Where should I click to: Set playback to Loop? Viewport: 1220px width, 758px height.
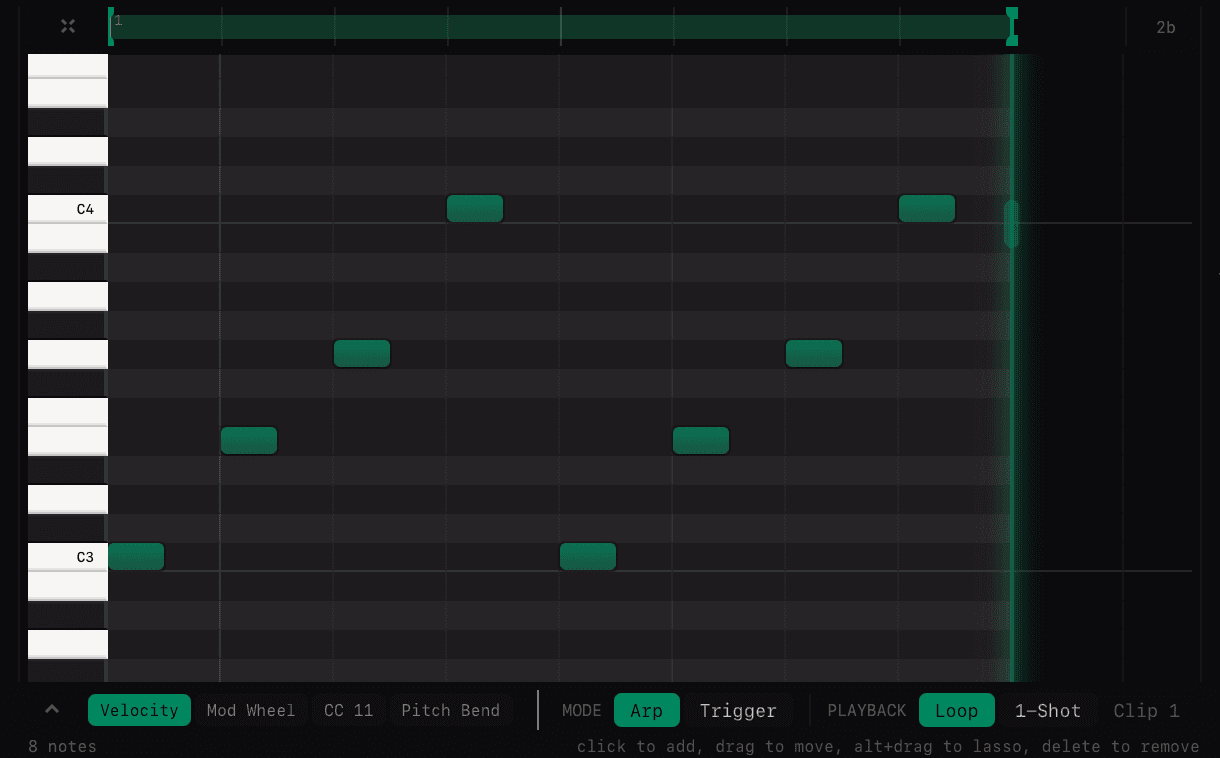click(956, 710)
